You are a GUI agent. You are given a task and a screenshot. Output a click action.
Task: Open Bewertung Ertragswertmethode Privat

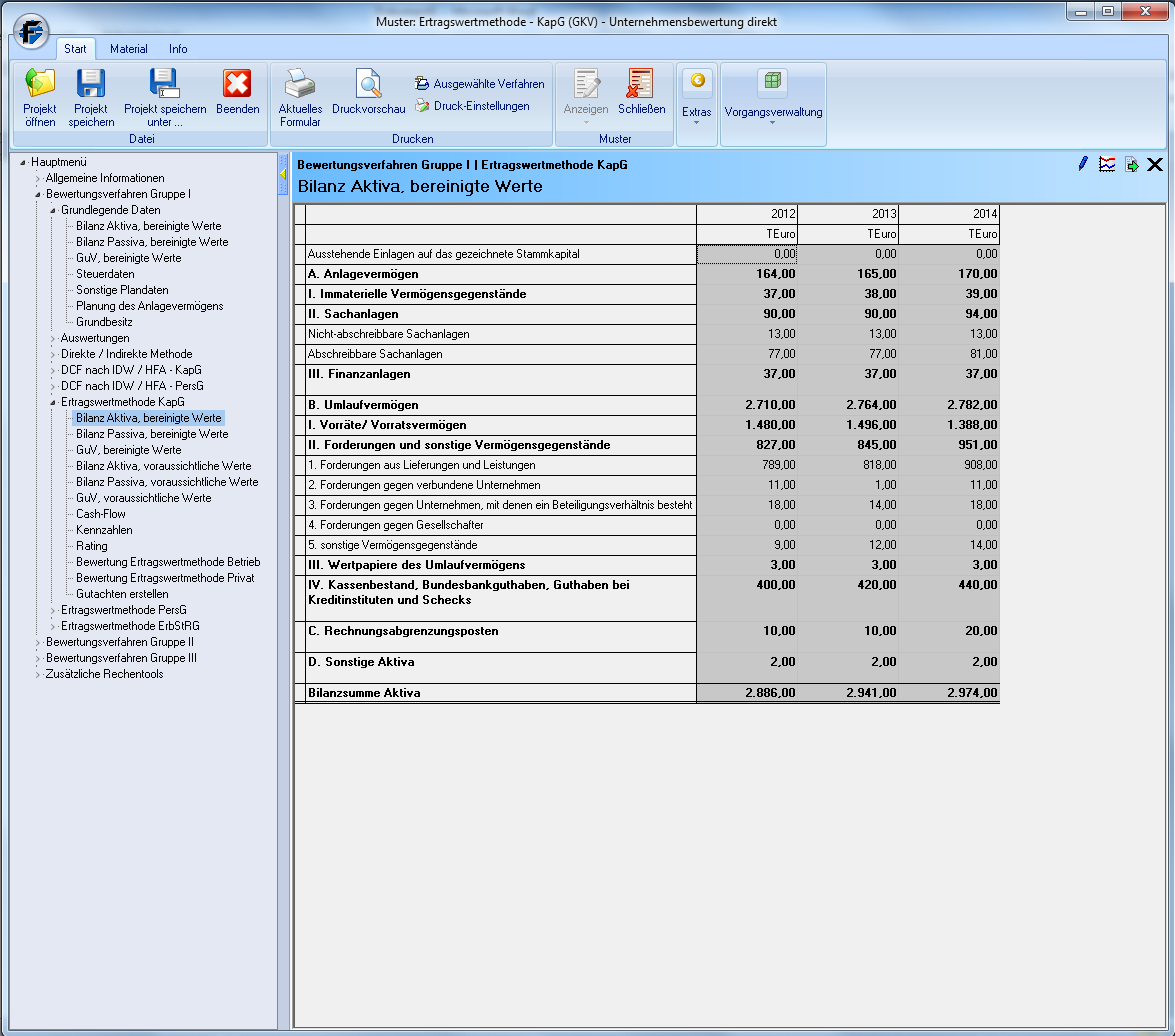165,578
